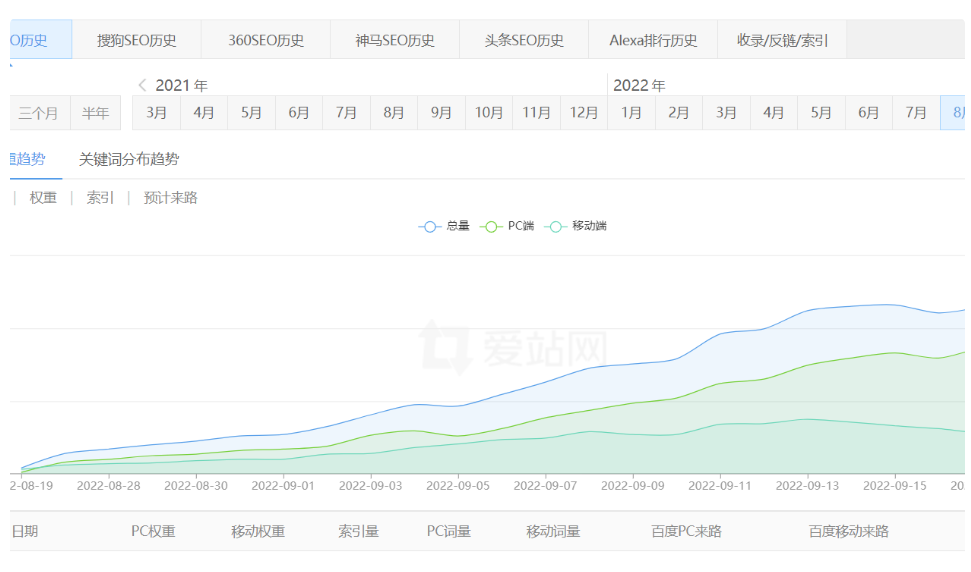Show the 索引 chart view

(100, 198)
